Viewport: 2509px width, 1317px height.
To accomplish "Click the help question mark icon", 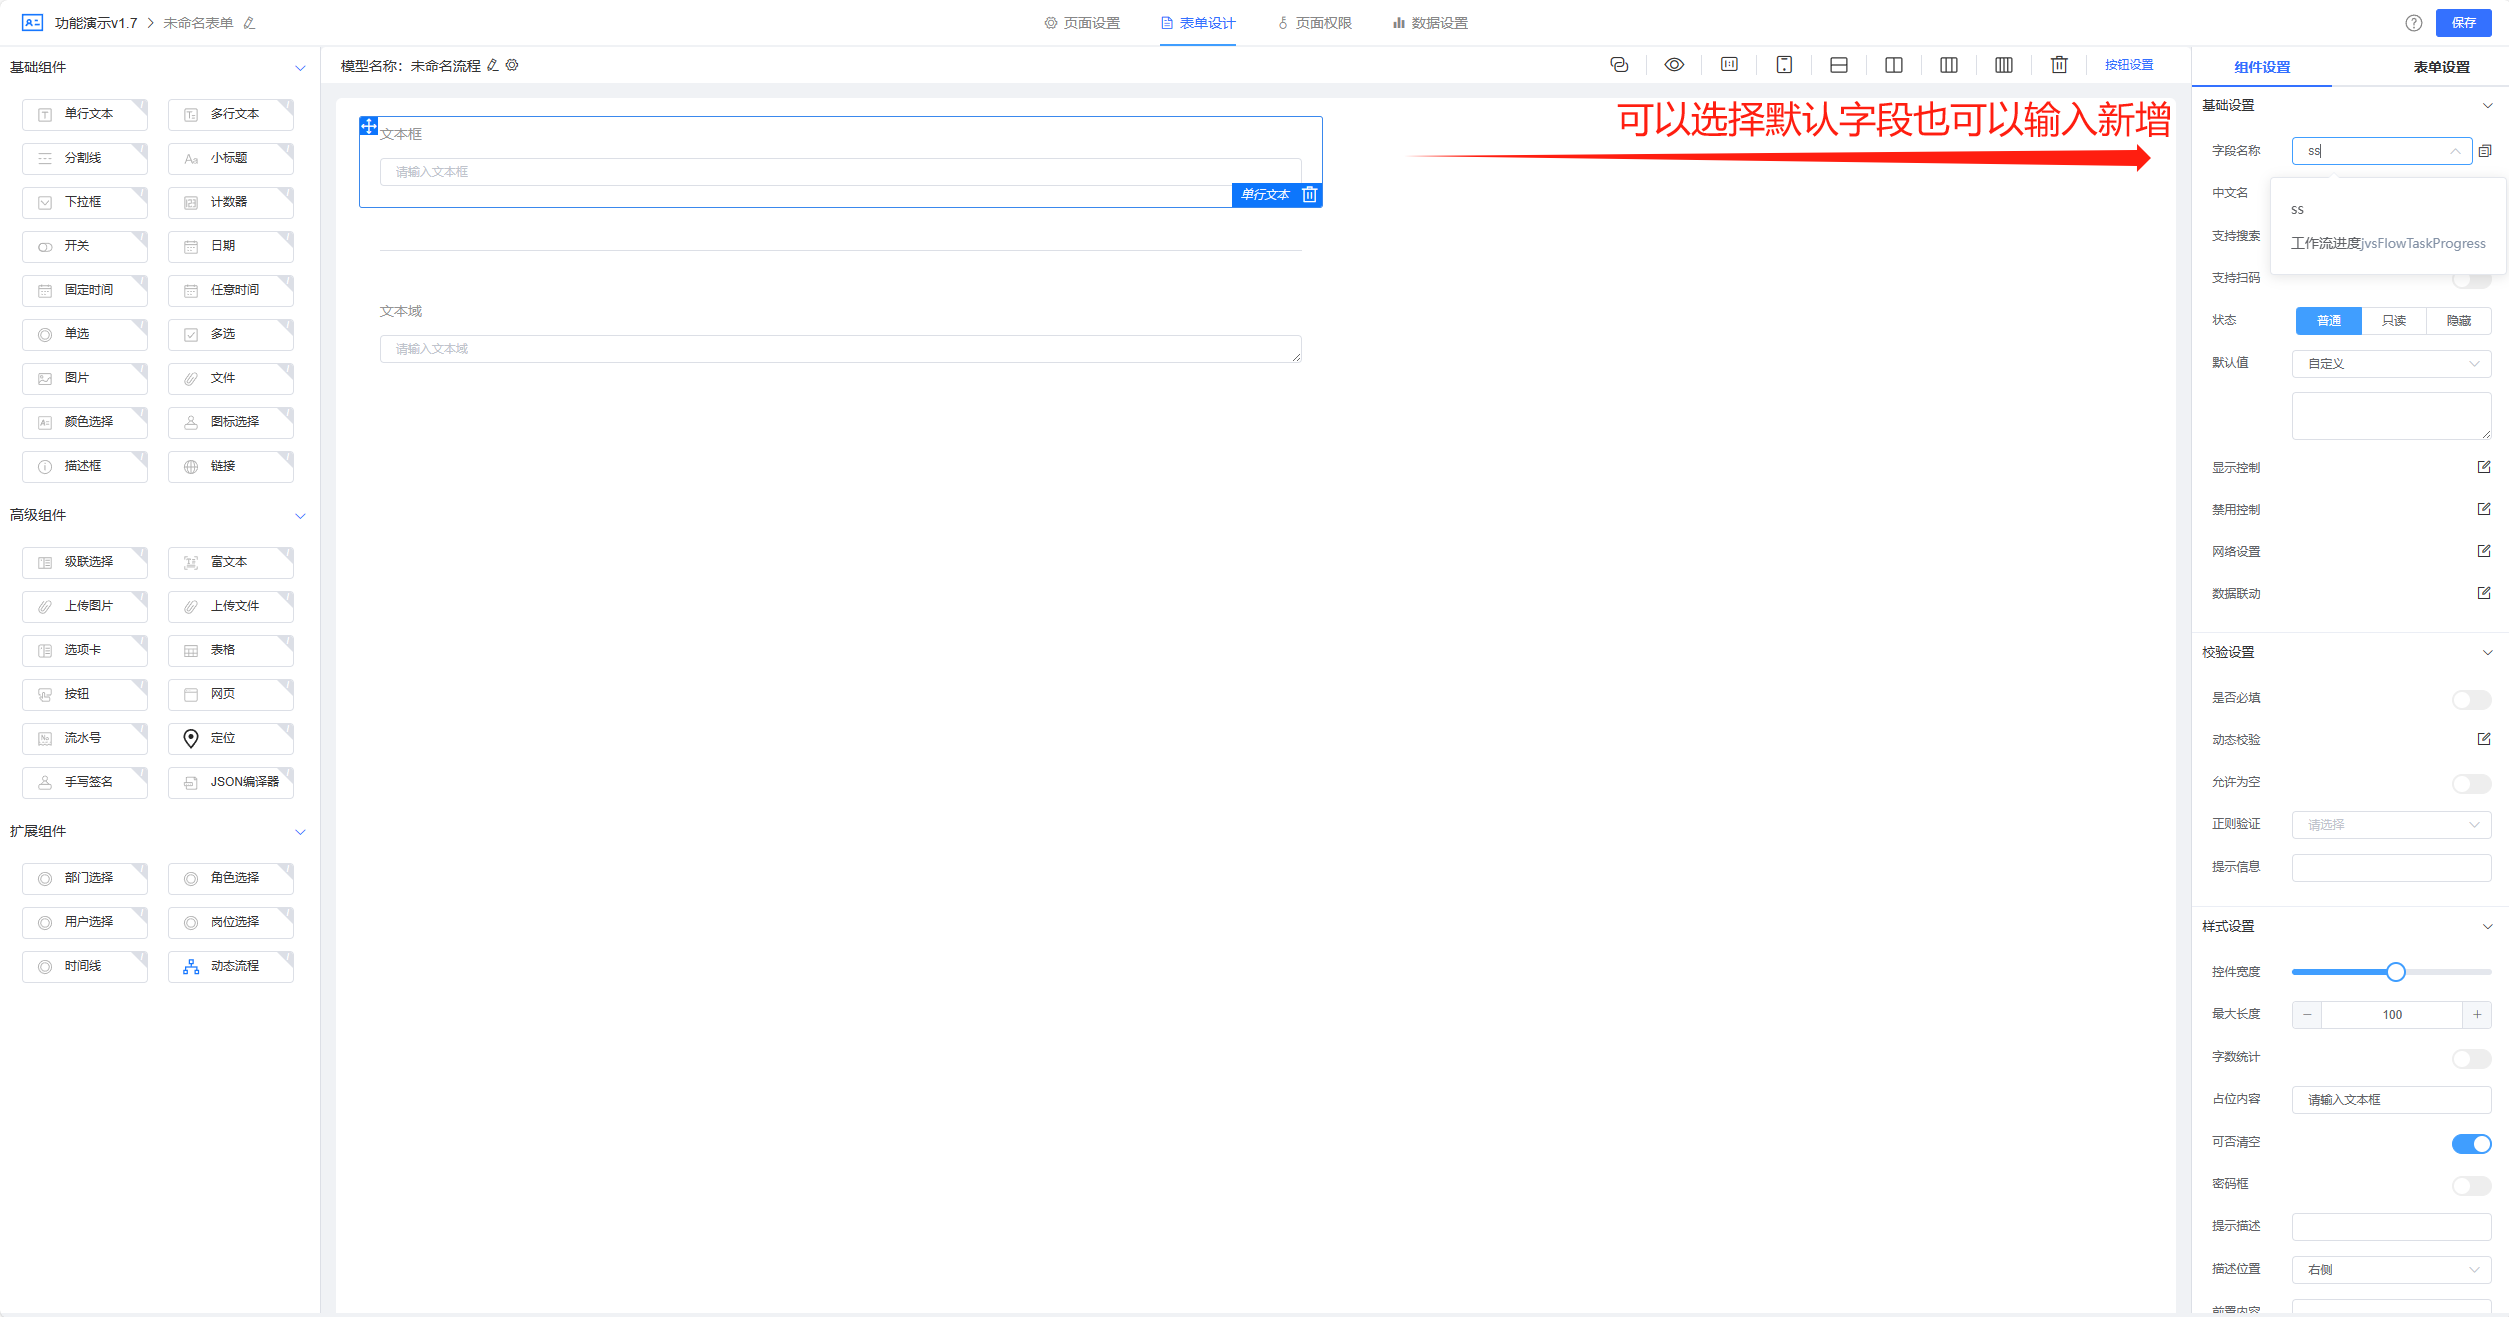I will (2414, 23).
